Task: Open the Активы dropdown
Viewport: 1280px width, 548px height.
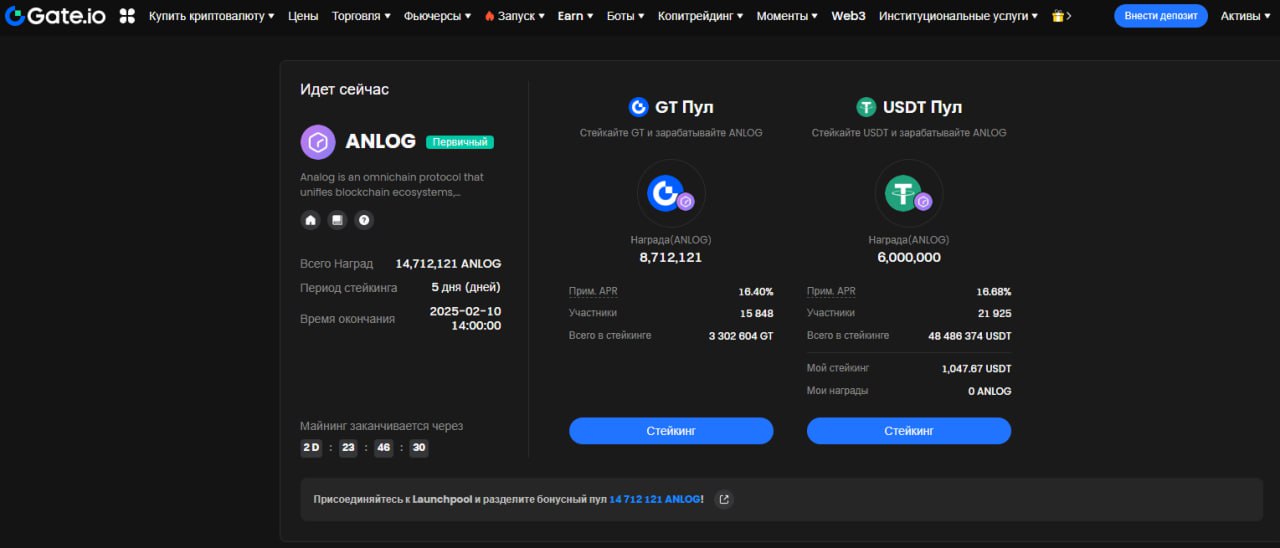Action: pos(1245,16)
